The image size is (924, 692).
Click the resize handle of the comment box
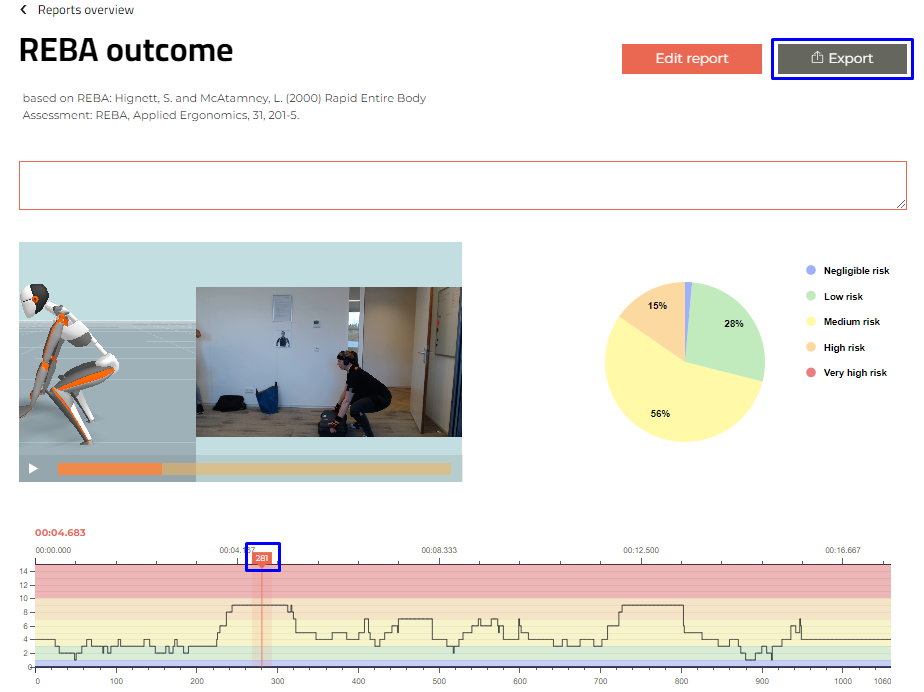coord(901,204)
